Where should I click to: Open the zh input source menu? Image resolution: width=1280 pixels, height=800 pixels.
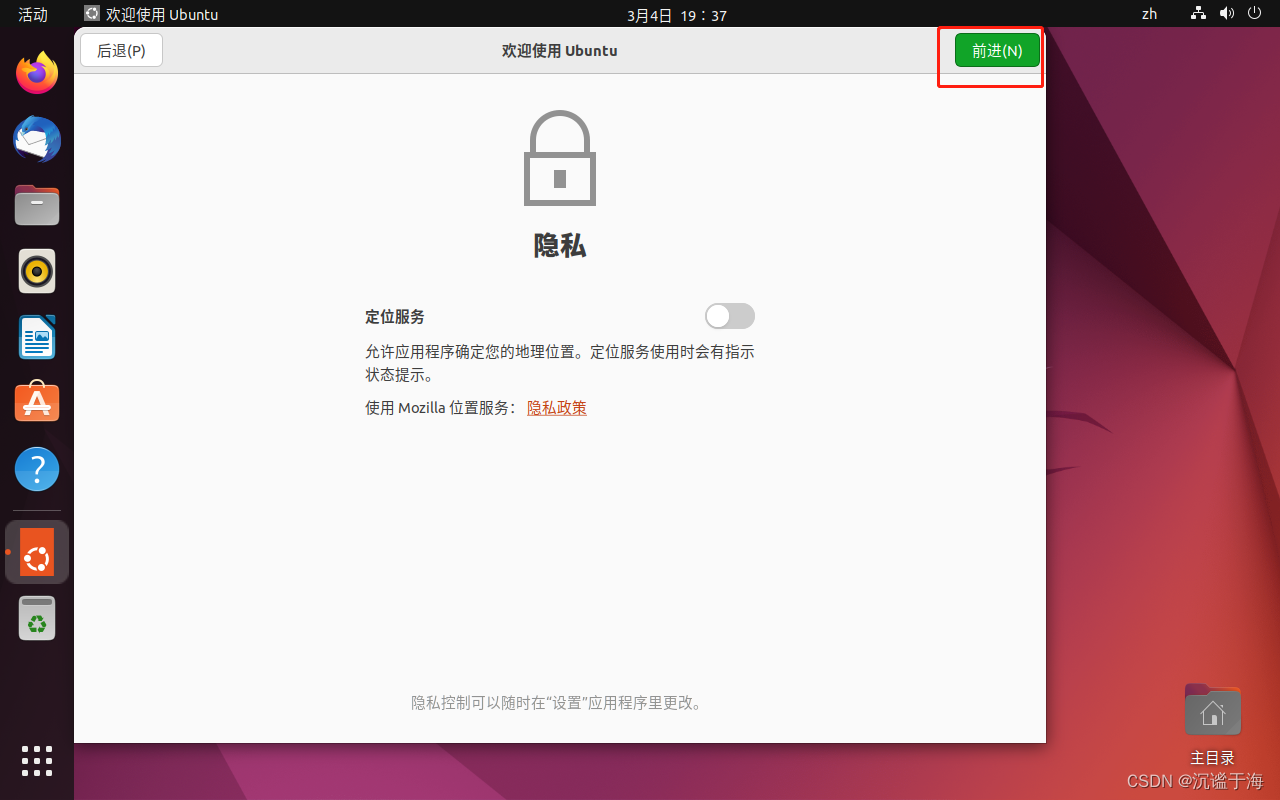pos(1150,14)
